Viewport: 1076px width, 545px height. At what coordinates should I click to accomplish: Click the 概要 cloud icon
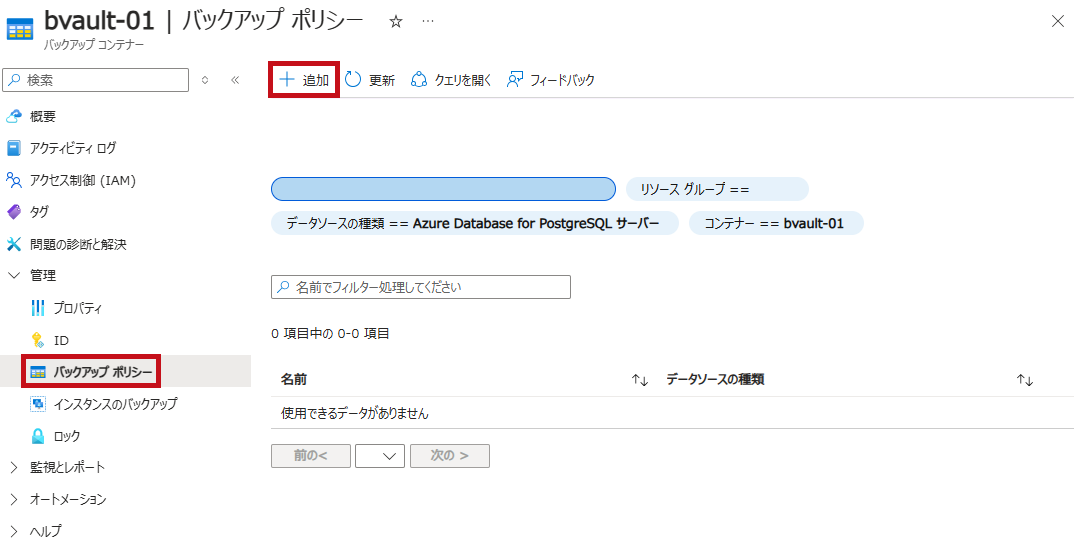pos(14,117)
